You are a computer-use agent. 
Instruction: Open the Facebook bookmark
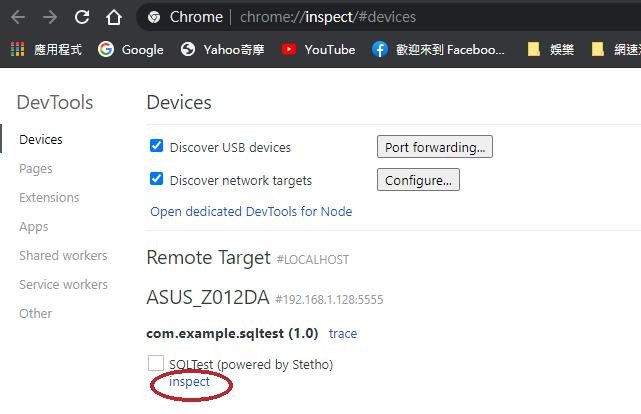point(438,49)
